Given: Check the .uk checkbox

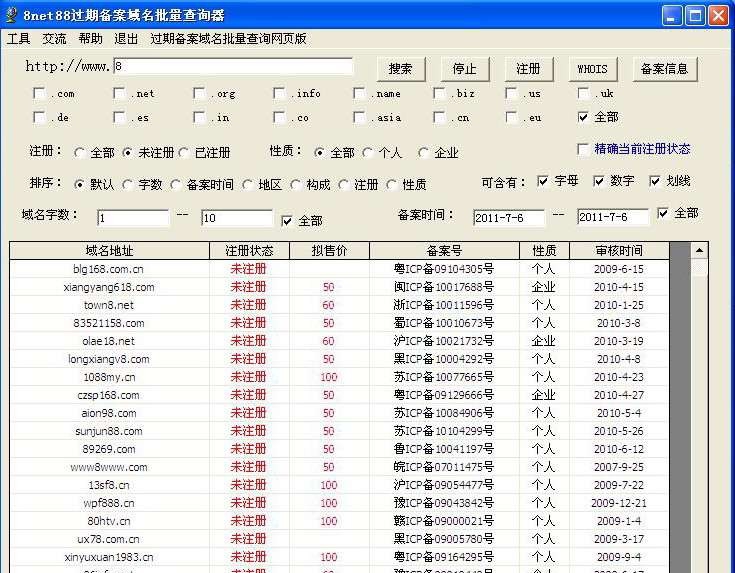Looking at the screenshot, I should click(584, 93).
